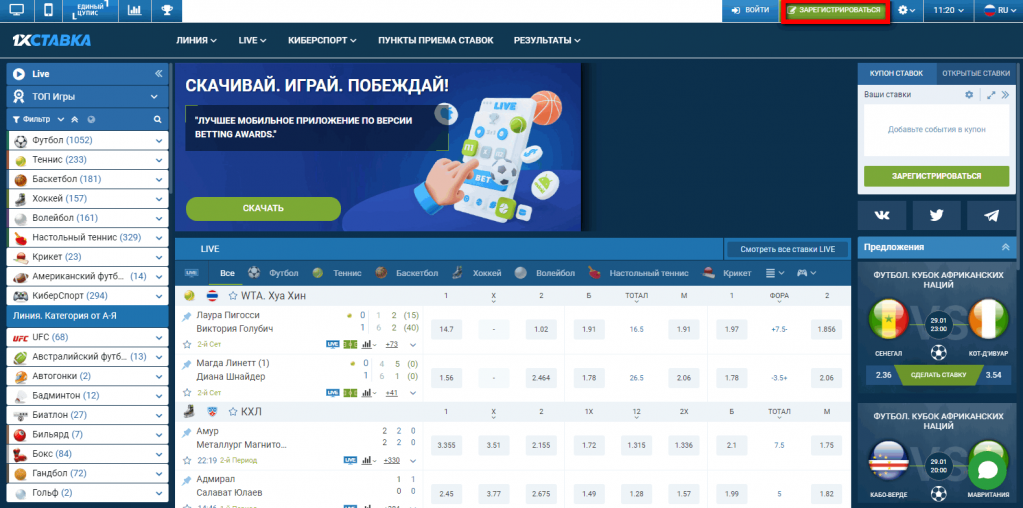This screenshot has width=1023, height=508.
Task: Open the statistics bar chart icon
Action: 134,10
